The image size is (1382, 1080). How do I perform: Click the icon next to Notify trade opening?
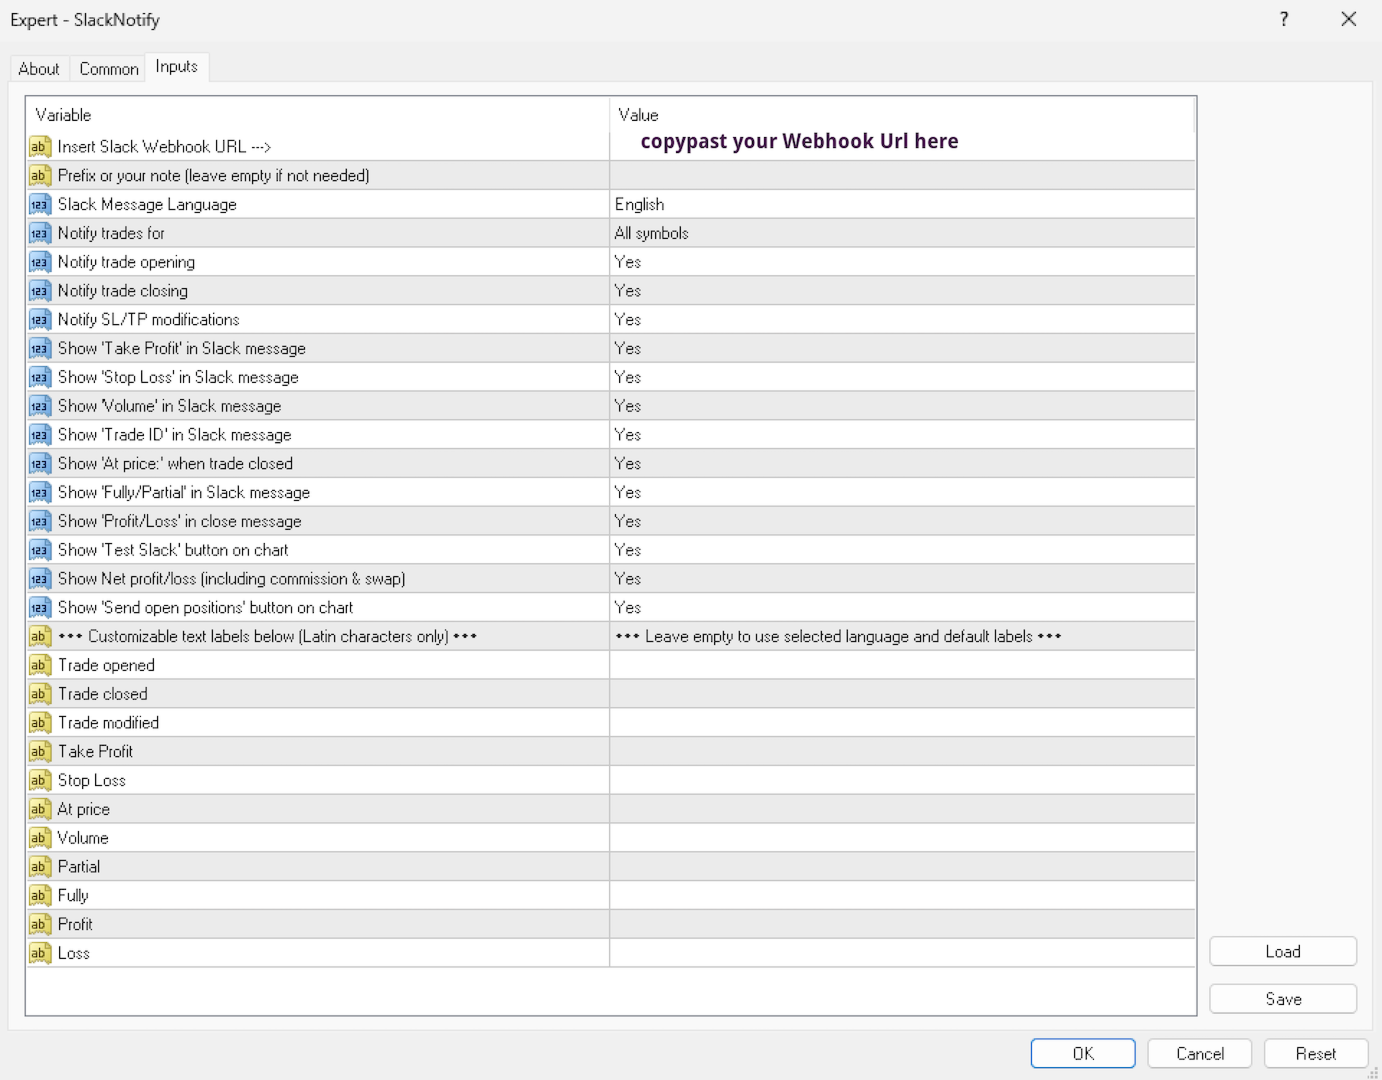pos(39,263)
